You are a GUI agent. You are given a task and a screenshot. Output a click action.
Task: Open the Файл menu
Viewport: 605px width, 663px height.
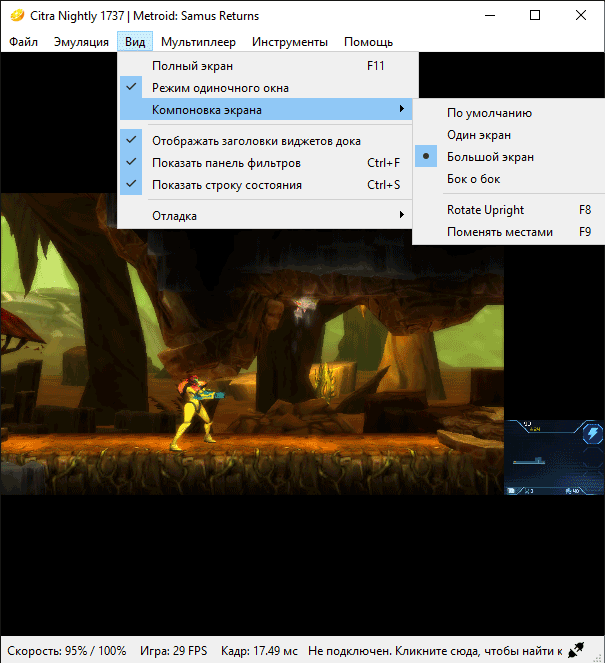click(x=23, y=42)
